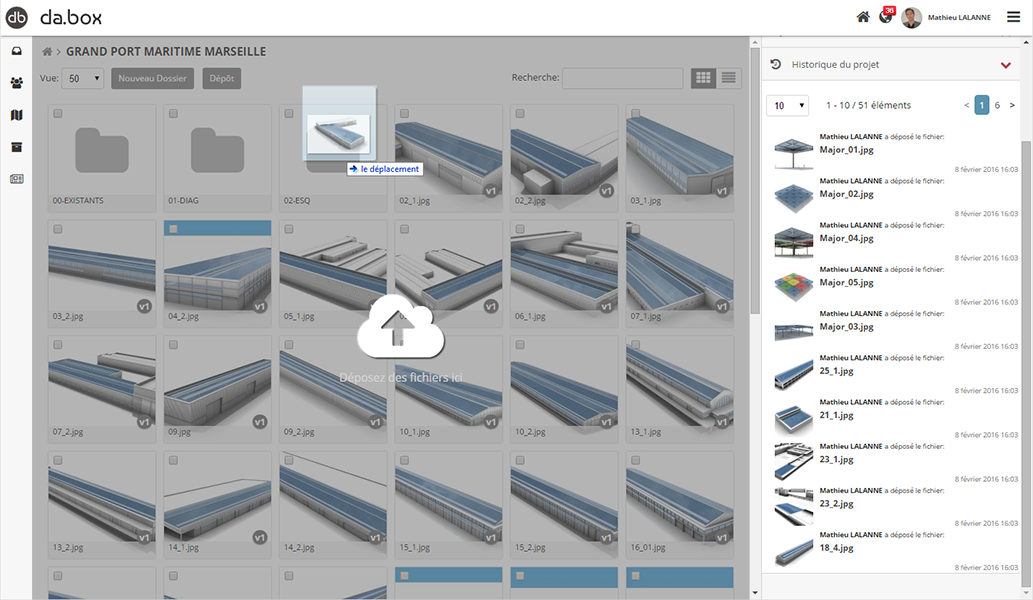Click v1 version badge on 02_1.jpg
Viewport: 1033px width, 600px height.
pyautogui.click(x=491, y=191)
